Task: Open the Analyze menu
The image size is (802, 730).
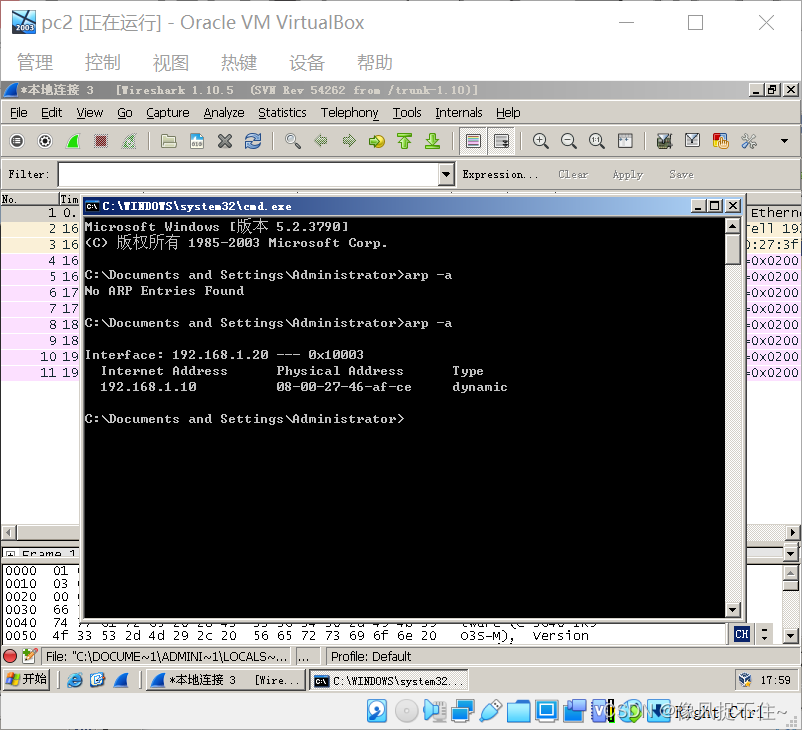Action: [224, 113]
